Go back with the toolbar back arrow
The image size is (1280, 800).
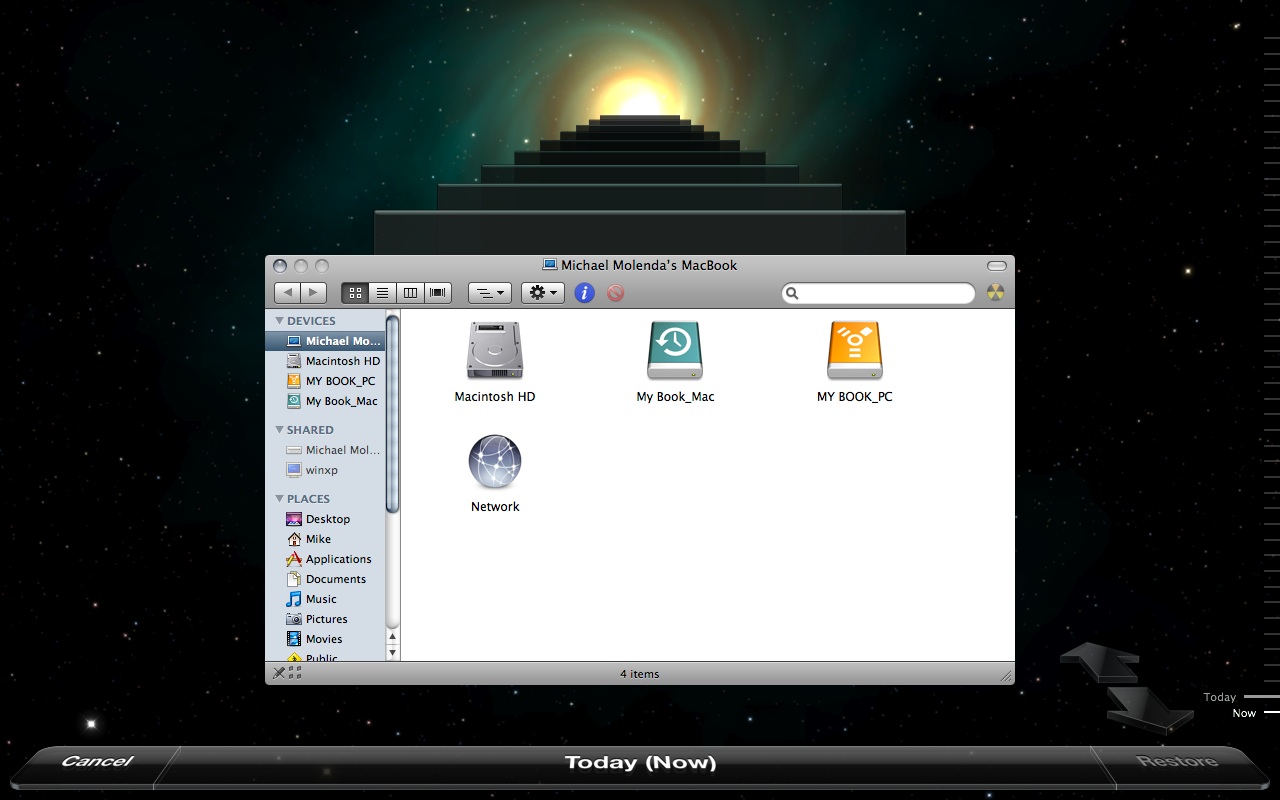287,293
